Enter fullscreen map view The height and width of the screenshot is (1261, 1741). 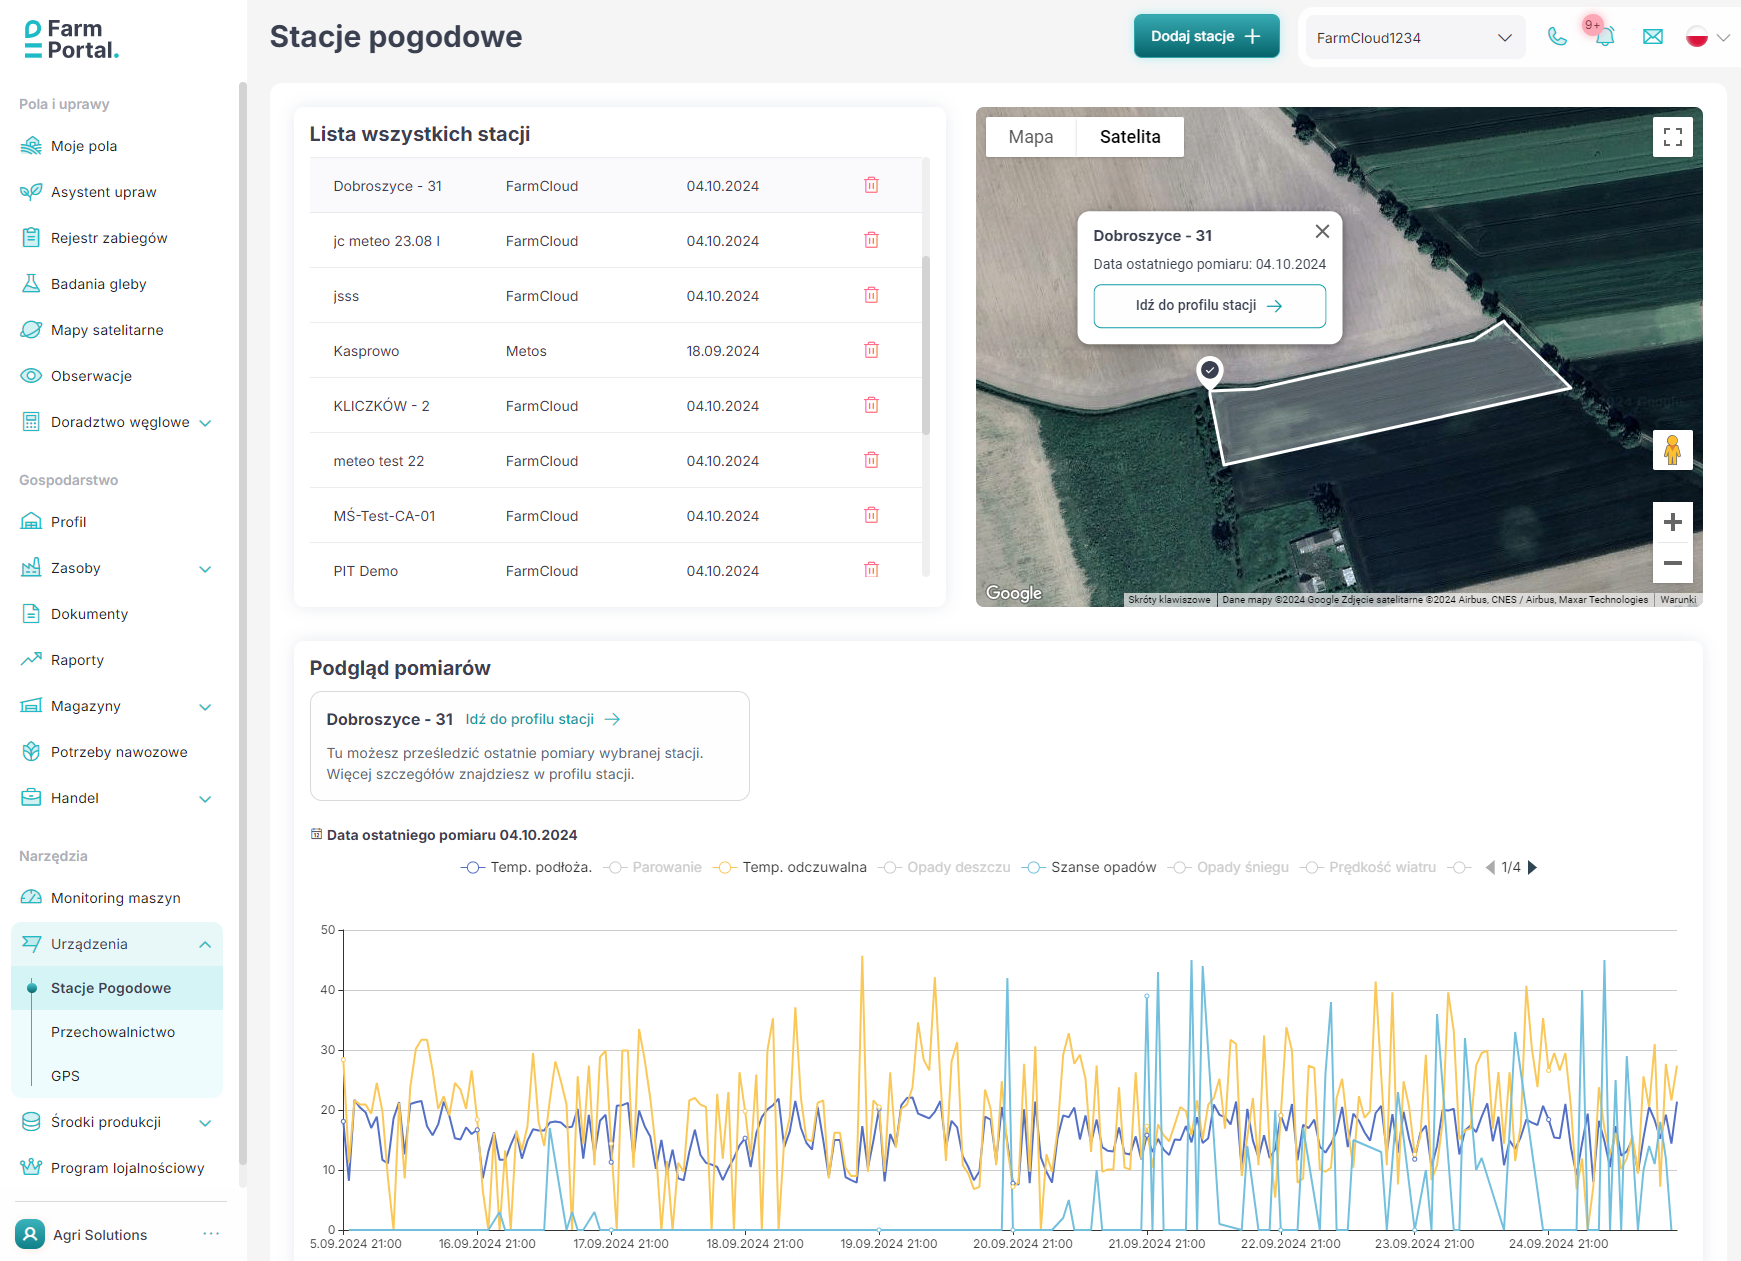(x=1673, y=137)
